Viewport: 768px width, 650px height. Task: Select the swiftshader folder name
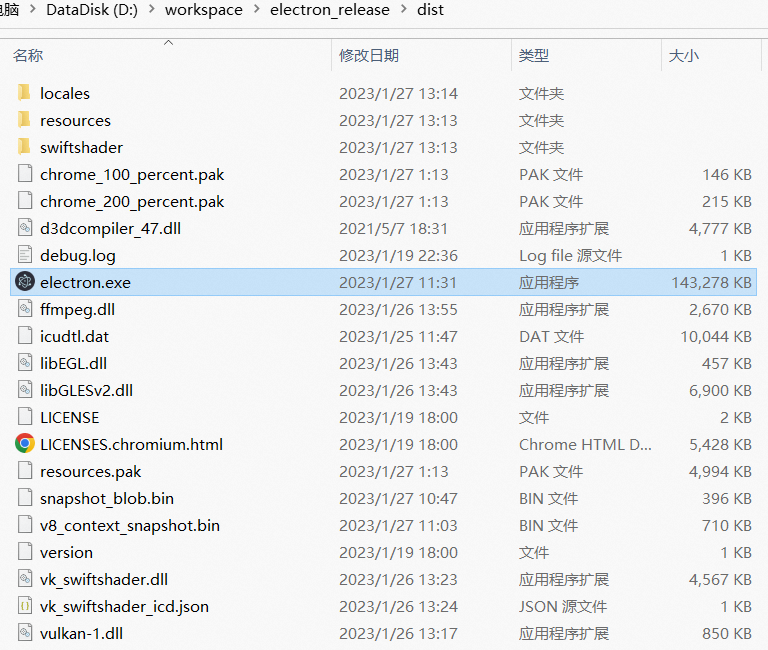[x=81, y=147]
